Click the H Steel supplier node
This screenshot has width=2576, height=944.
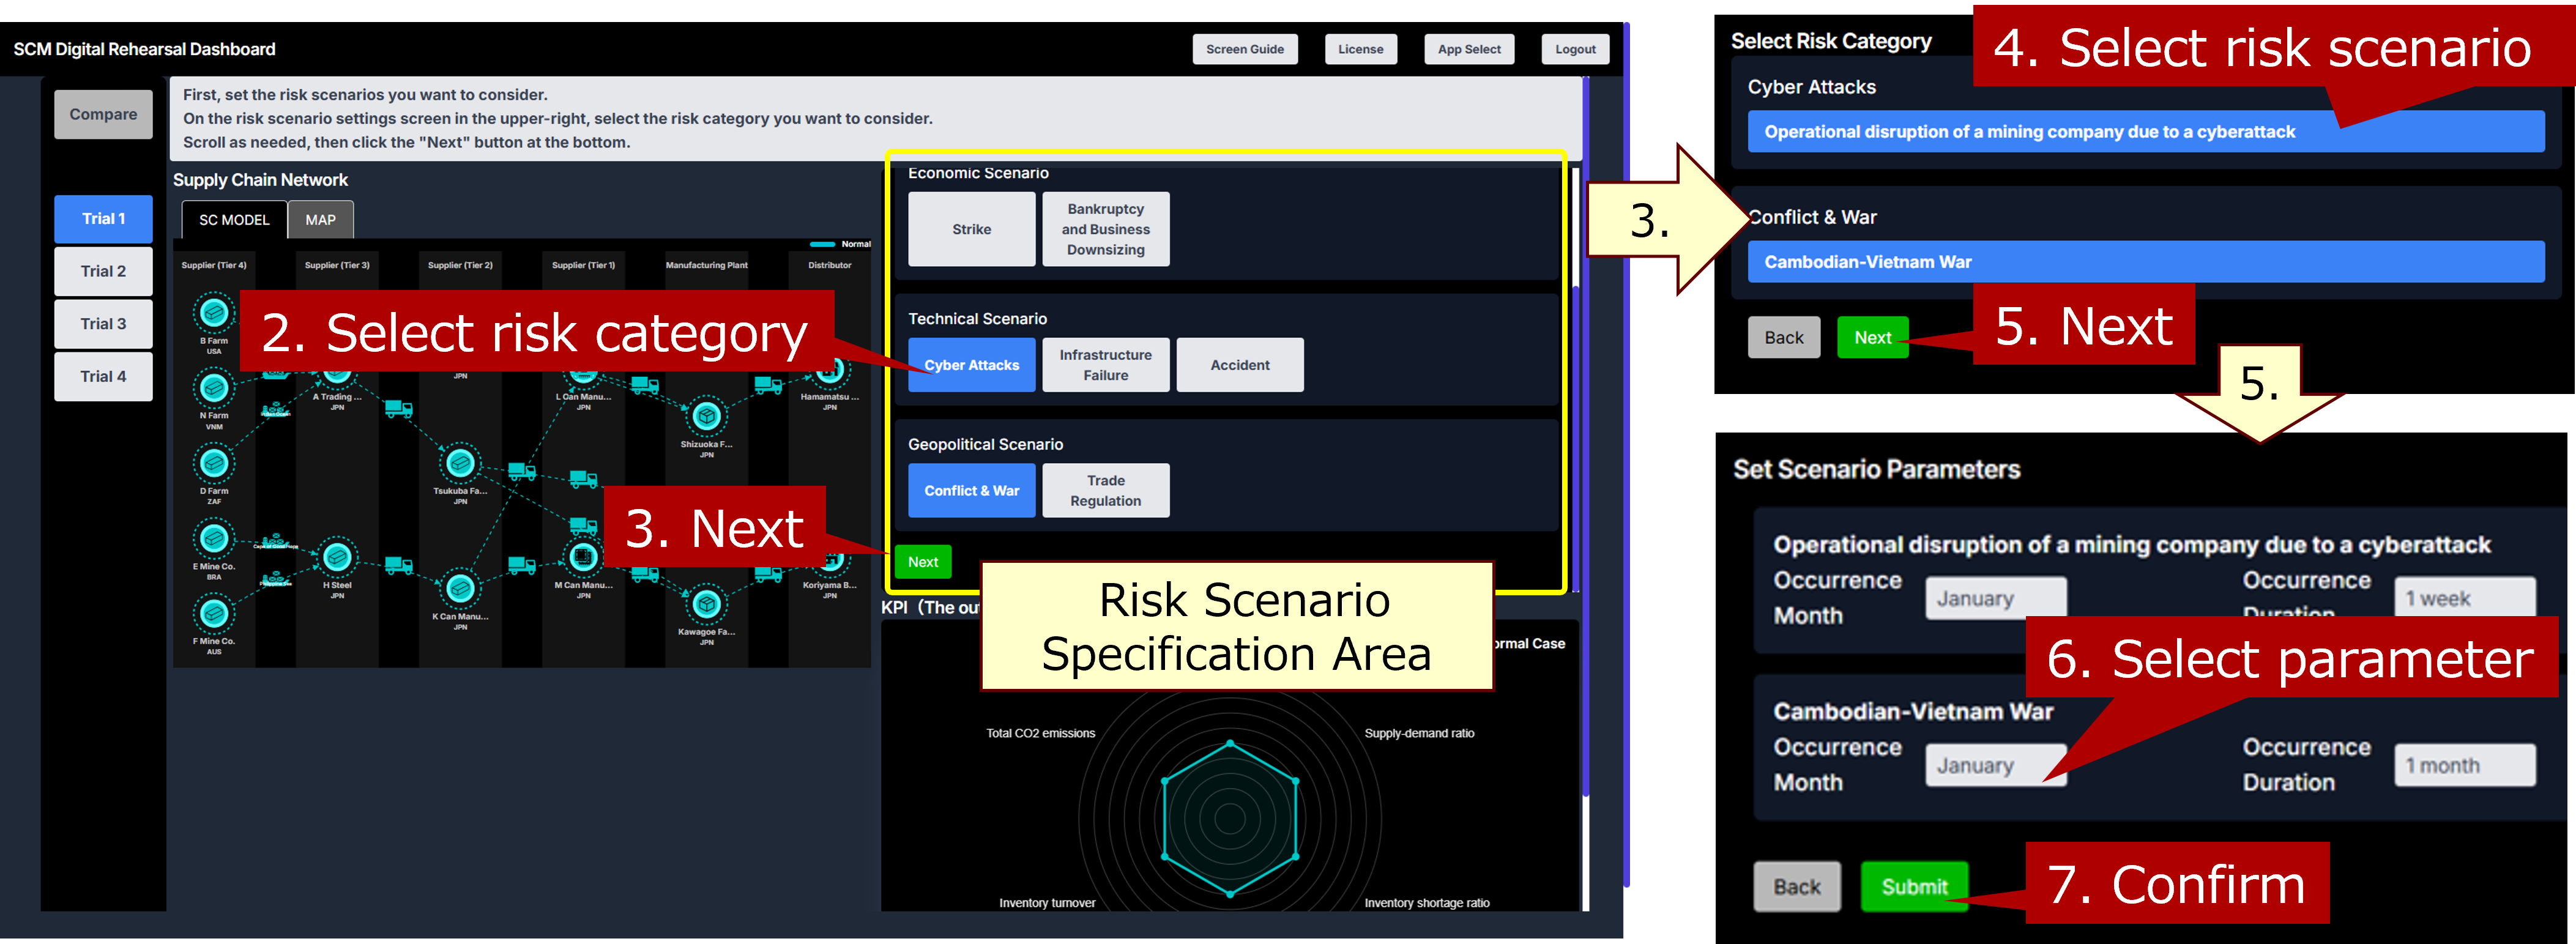(x=337, y=557)
